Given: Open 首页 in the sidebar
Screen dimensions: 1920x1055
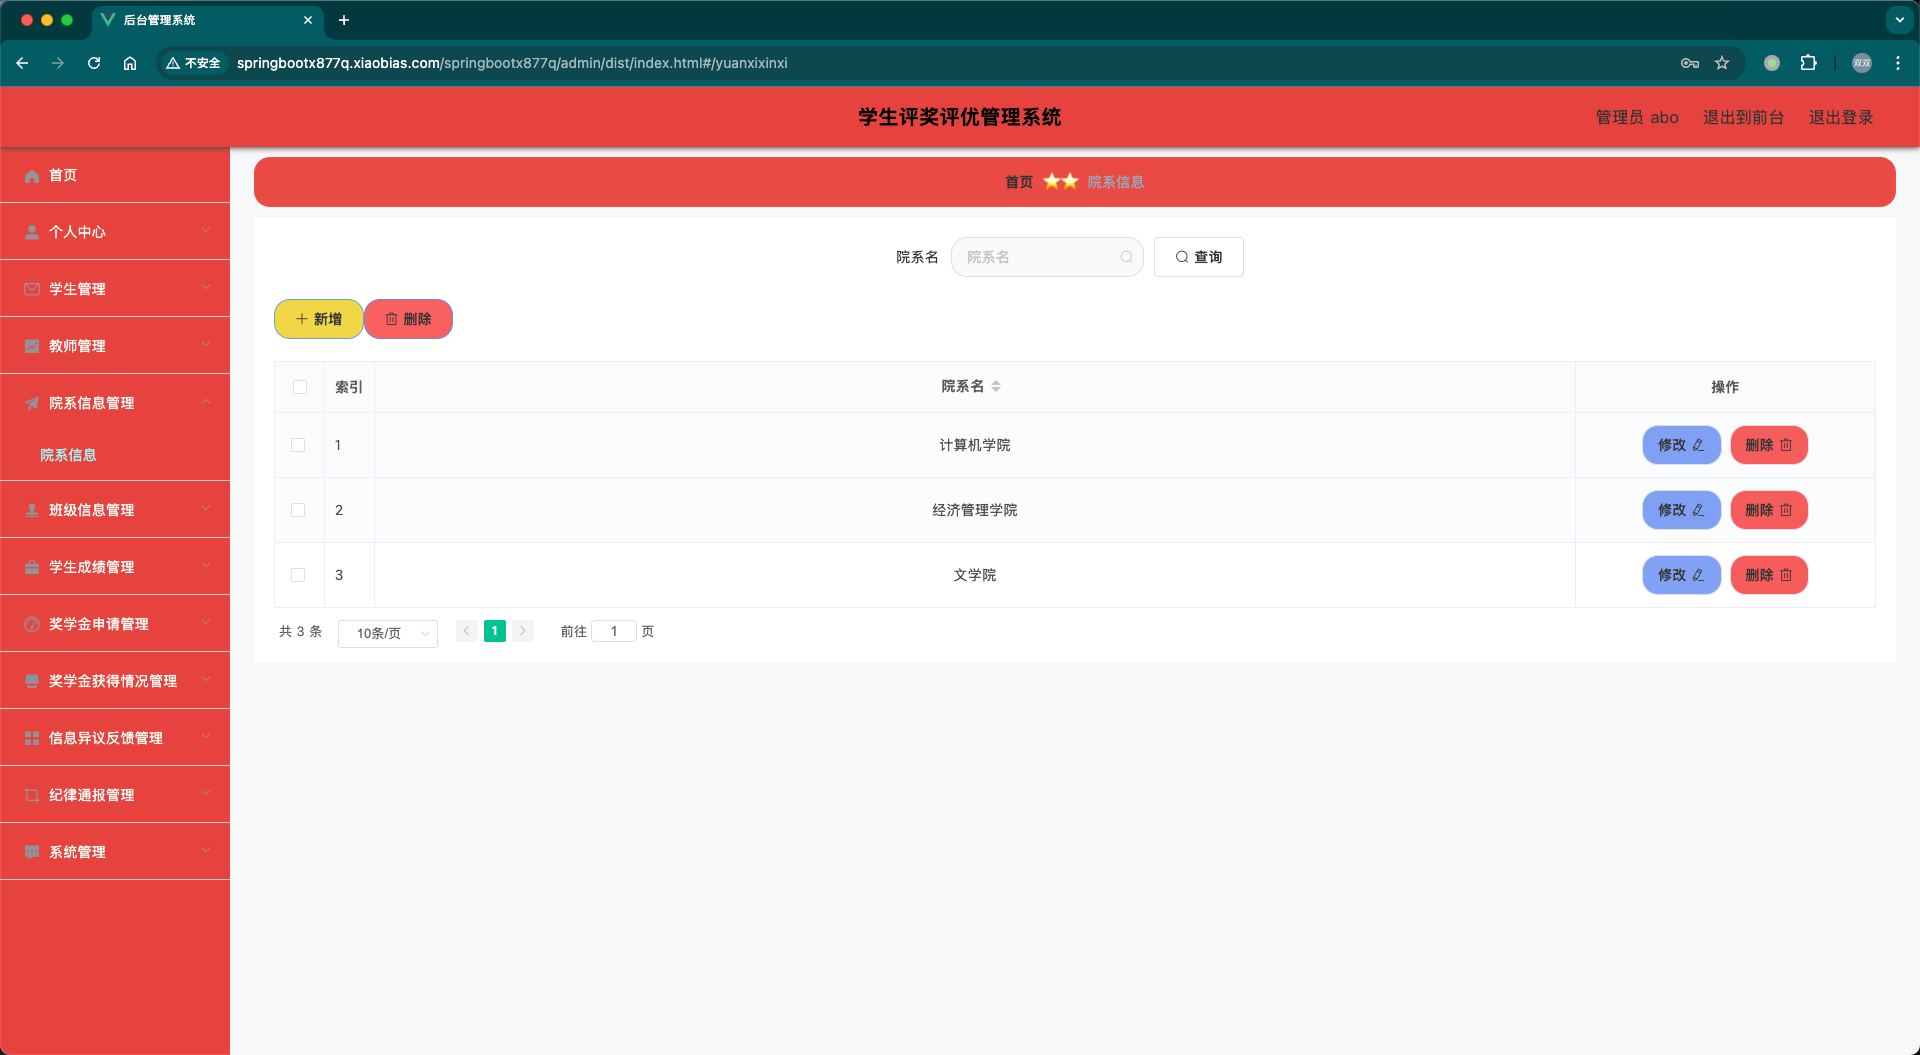Looking at the screenshot, I should pos(115,176).
